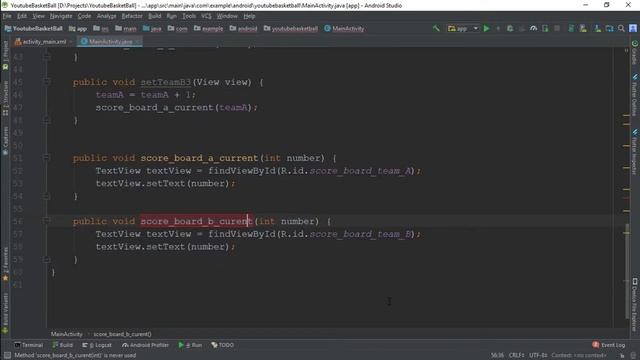640x360 pixels.
Task: Open the Code menu
Action: point(84,16)
